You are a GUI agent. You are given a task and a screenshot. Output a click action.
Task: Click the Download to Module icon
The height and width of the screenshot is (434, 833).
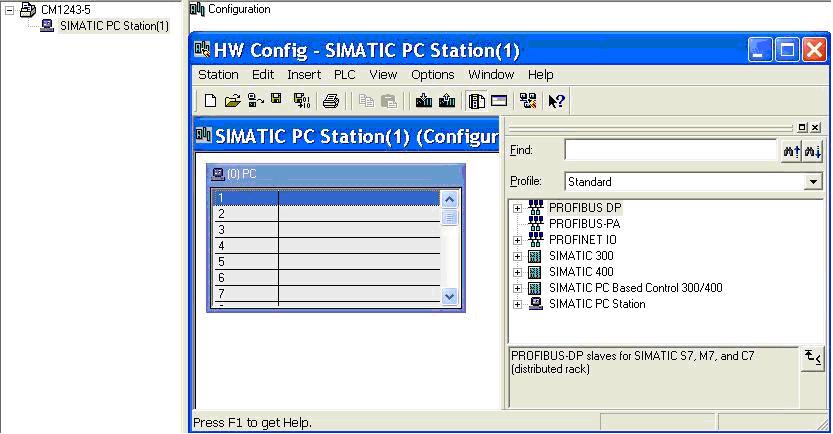(x=423, y=100)
